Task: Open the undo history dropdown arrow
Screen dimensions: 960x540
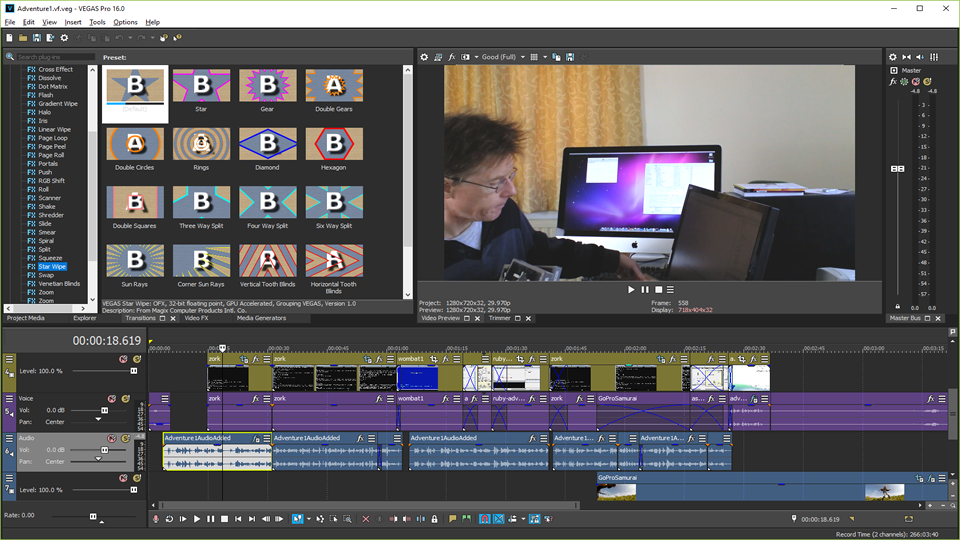Action: tap(130, 38)
